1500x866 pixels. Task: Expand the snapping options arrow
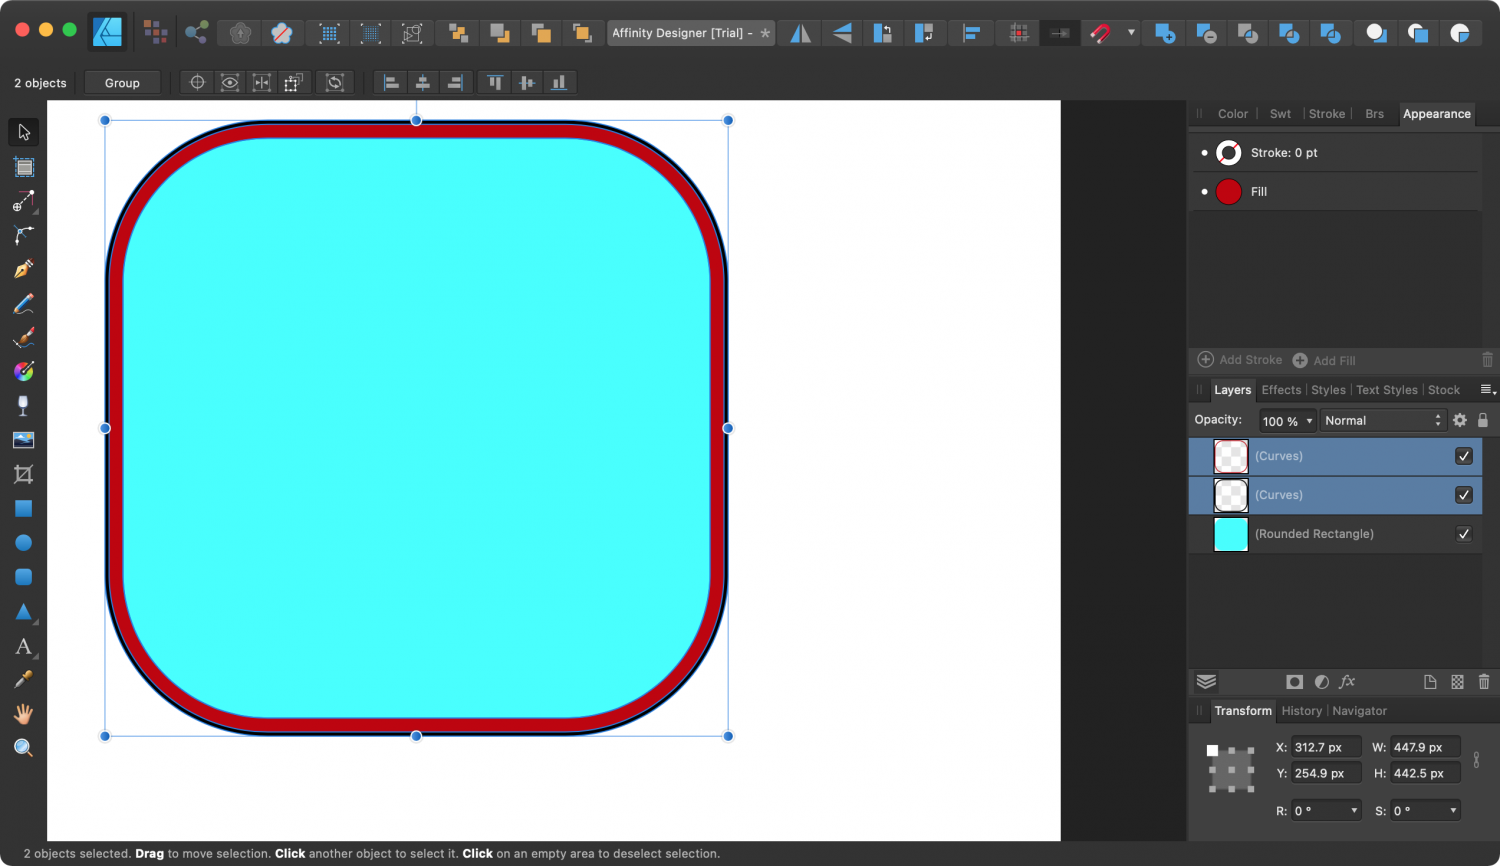(1131, 33)
